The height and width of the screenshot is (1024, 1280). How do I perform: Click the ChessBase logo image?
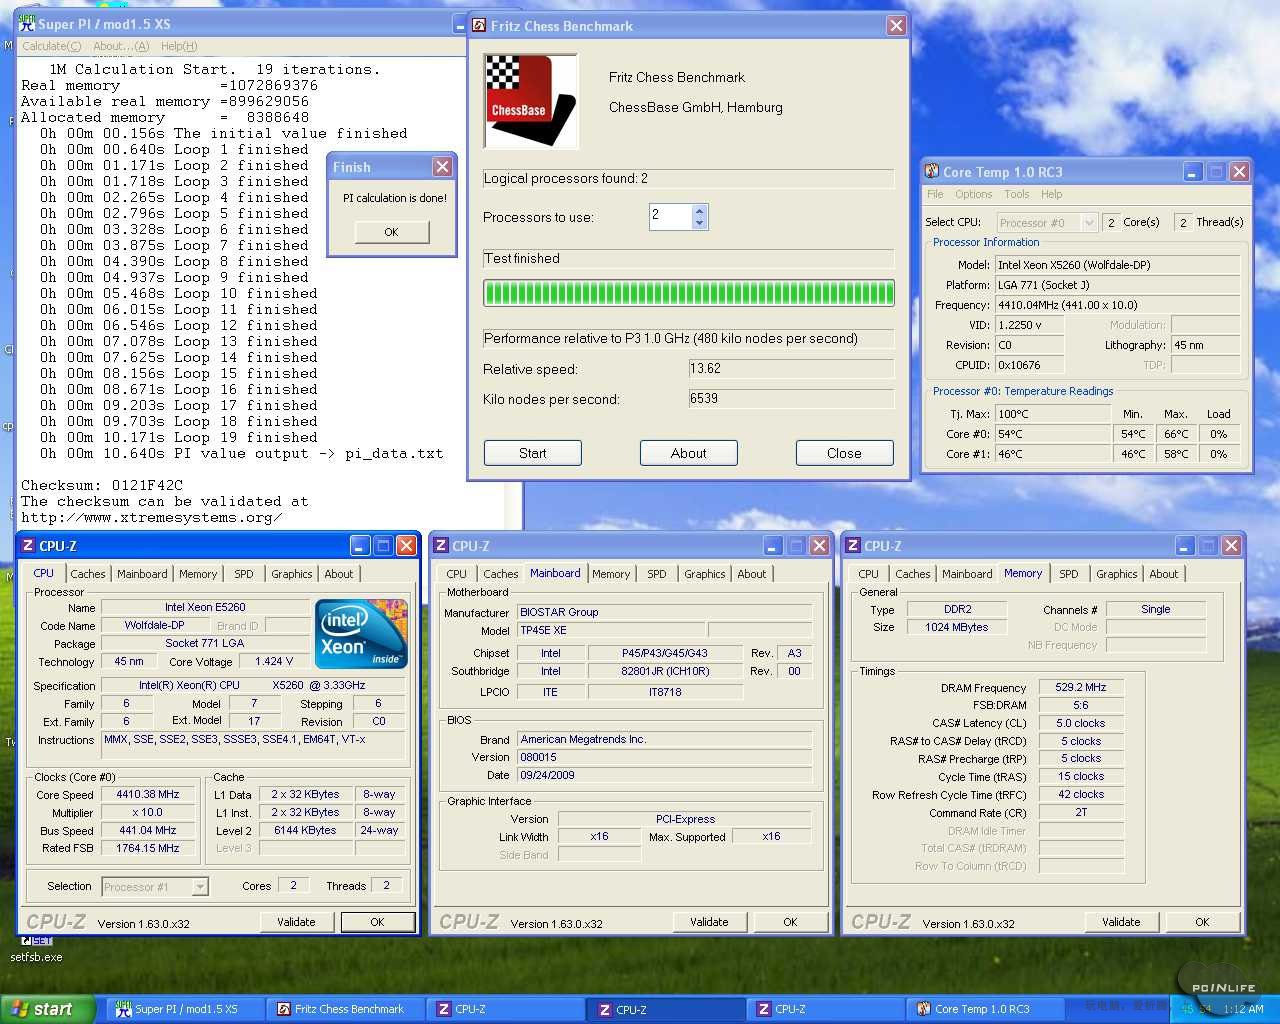(x=531, y=102)
